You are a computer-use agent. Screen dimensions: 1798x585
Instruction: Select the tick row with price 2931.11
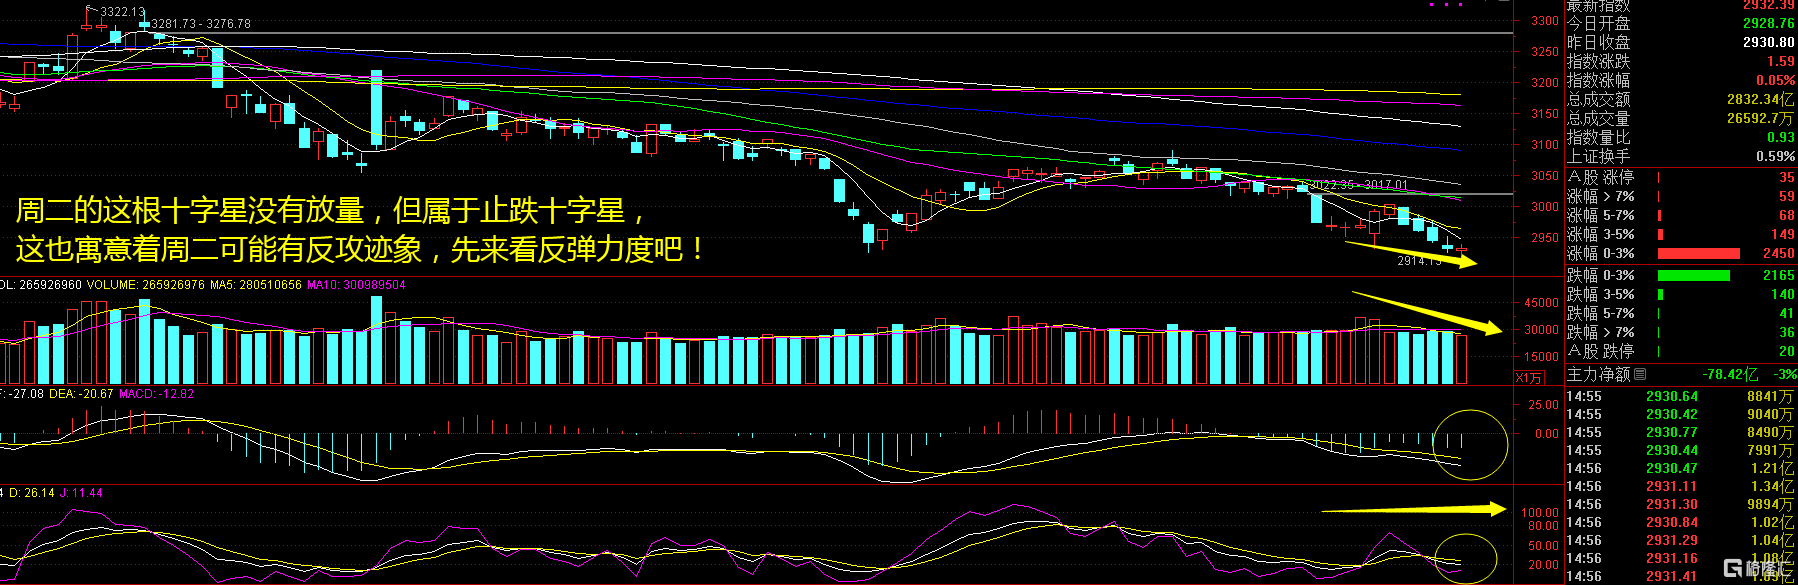click(x=1680, y=486)
